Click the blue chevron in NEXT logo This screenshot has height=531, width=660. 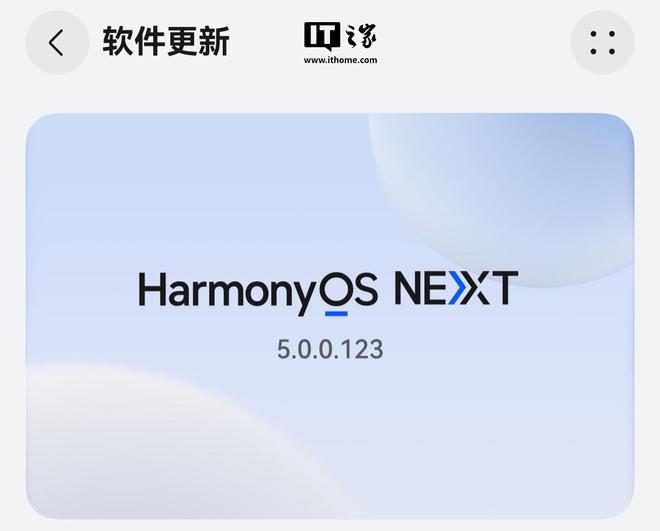pos(458,289)
